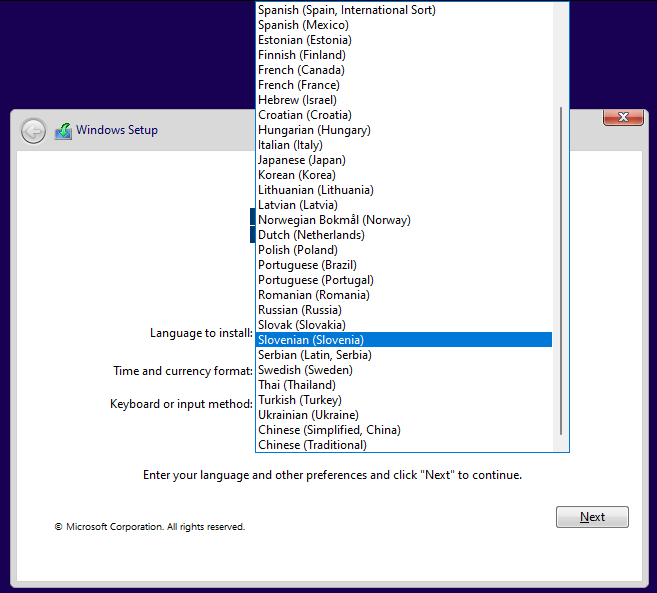Pick Russian (Russia)
Screen dimensions: 657x593
[x=404, y=310]
